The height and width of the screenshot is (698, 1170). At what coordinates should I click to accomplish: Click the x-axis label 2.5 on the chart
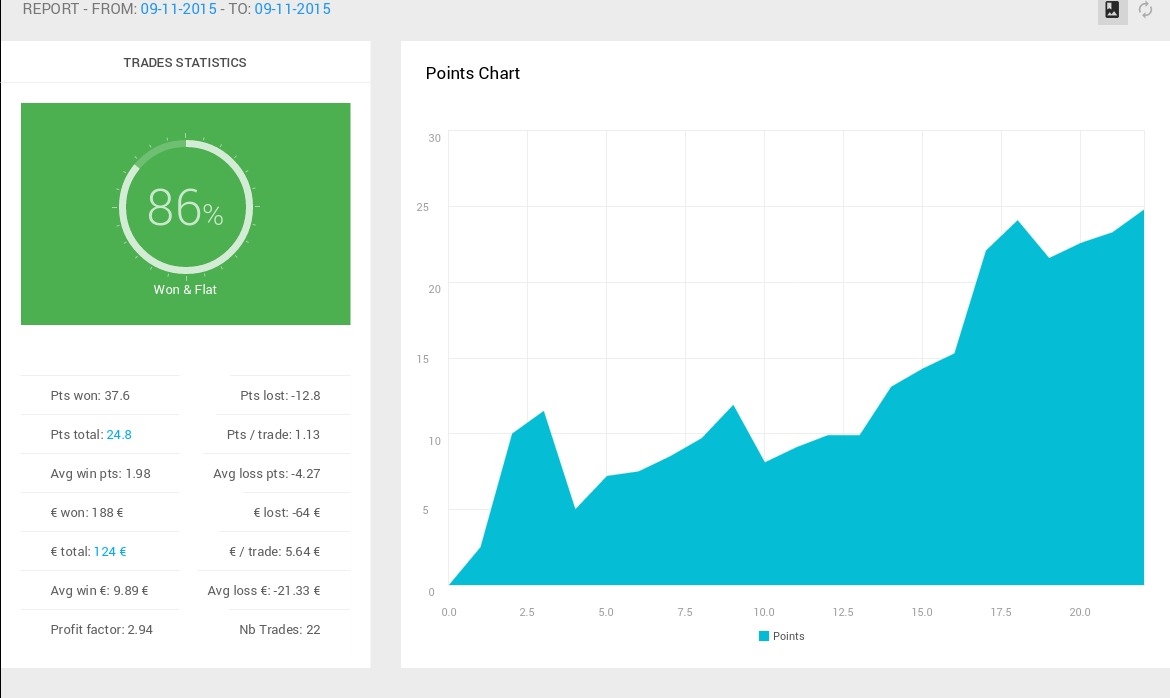[527, 612]
